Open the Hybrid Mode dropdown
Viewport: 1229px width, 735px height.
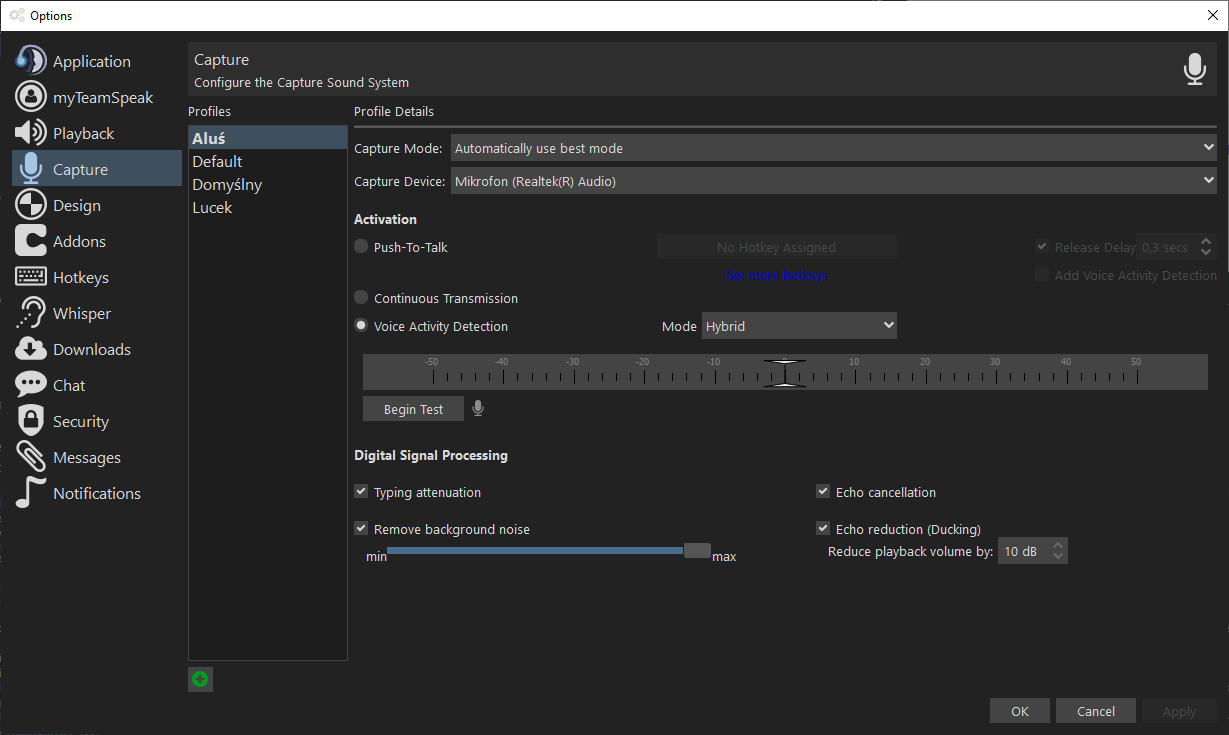click(799, 326)
